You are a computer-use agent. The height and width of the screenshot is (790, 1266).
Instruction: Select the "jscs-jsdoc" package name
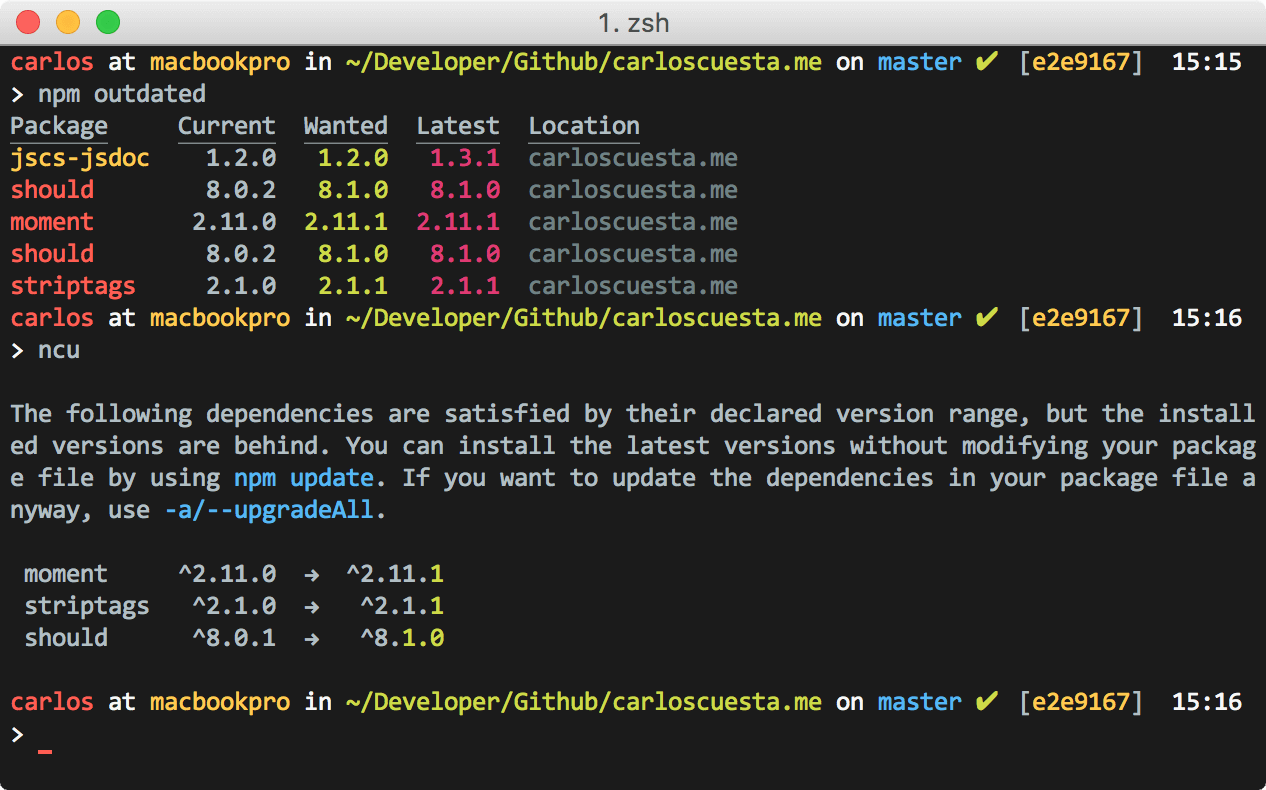point(80,158)
